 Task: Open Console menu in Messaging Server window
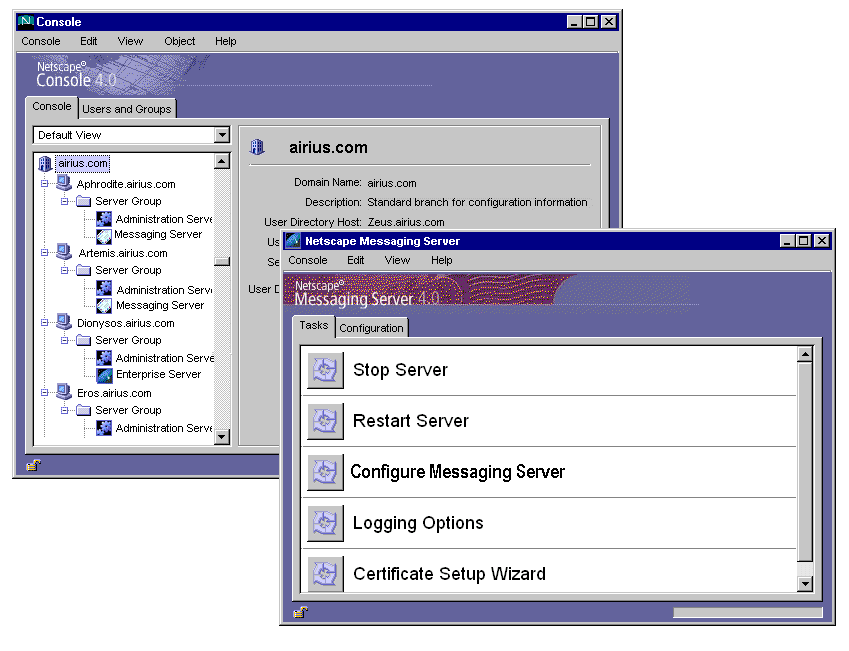tap(308, 260)
